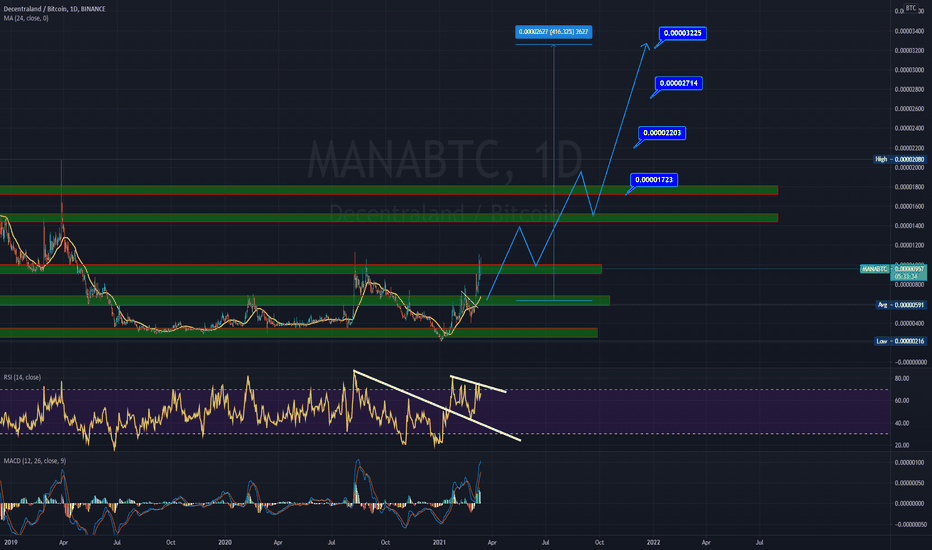The image size is (932, 550).
Task: Select the price range measurement label showing 416.32%
Action: tap(553, 32)
